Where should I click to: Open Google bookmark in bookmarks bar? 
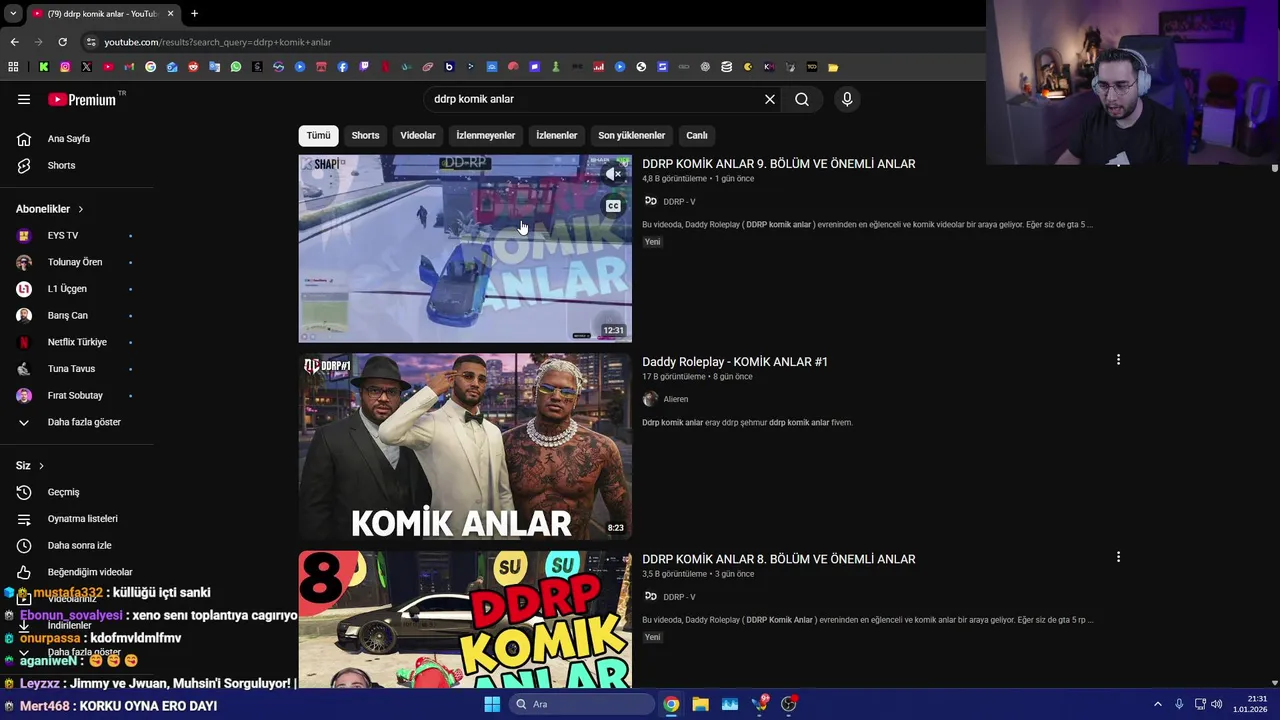150,67
